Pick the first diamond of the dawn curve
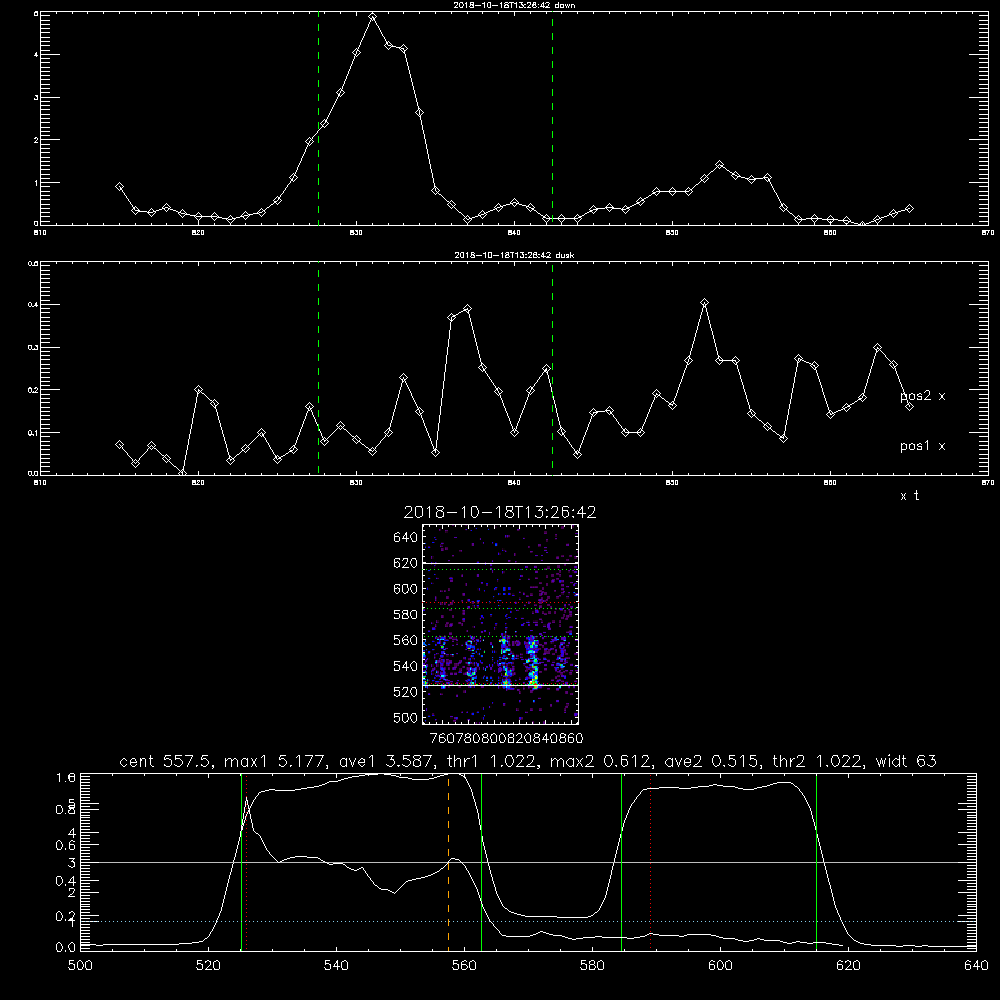Screen dimensions: 1000x1000 tap(119, 187)
